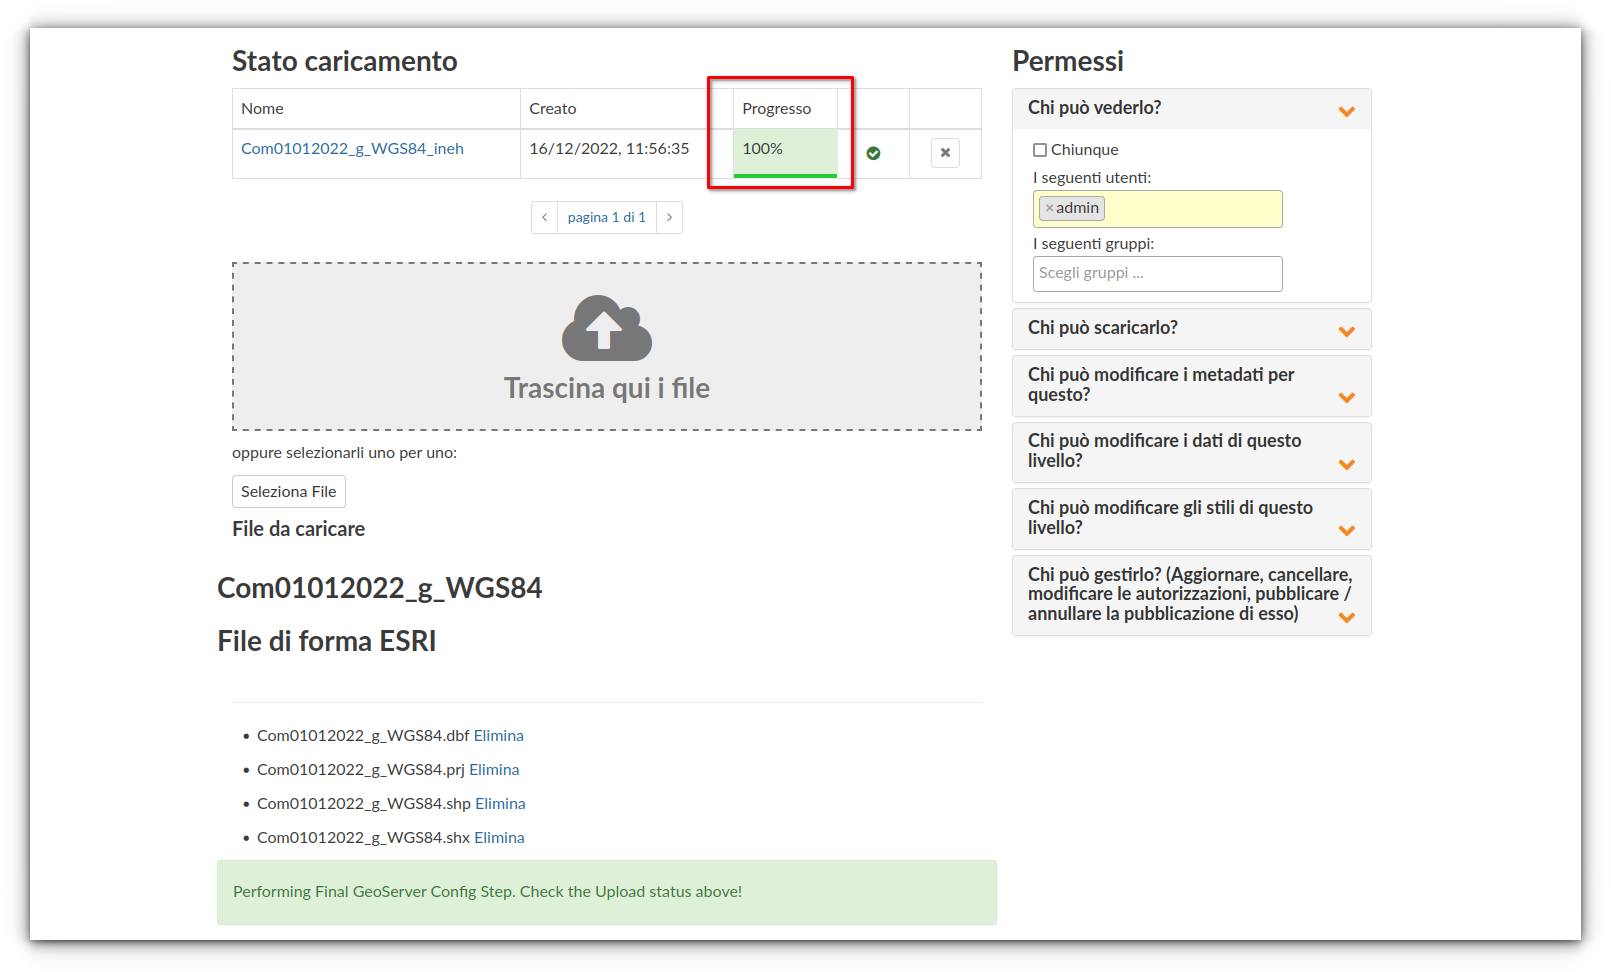Go to next page arrow
Viewport: 1611px width, 972px height.
pos(669,217)
